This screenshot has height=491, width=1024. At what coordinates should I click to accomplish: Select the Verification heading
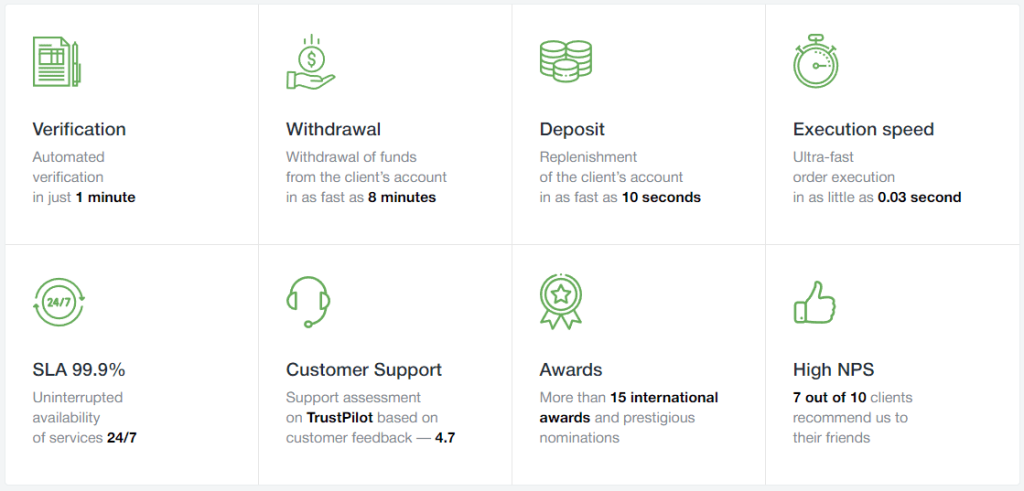coord(79,129)
